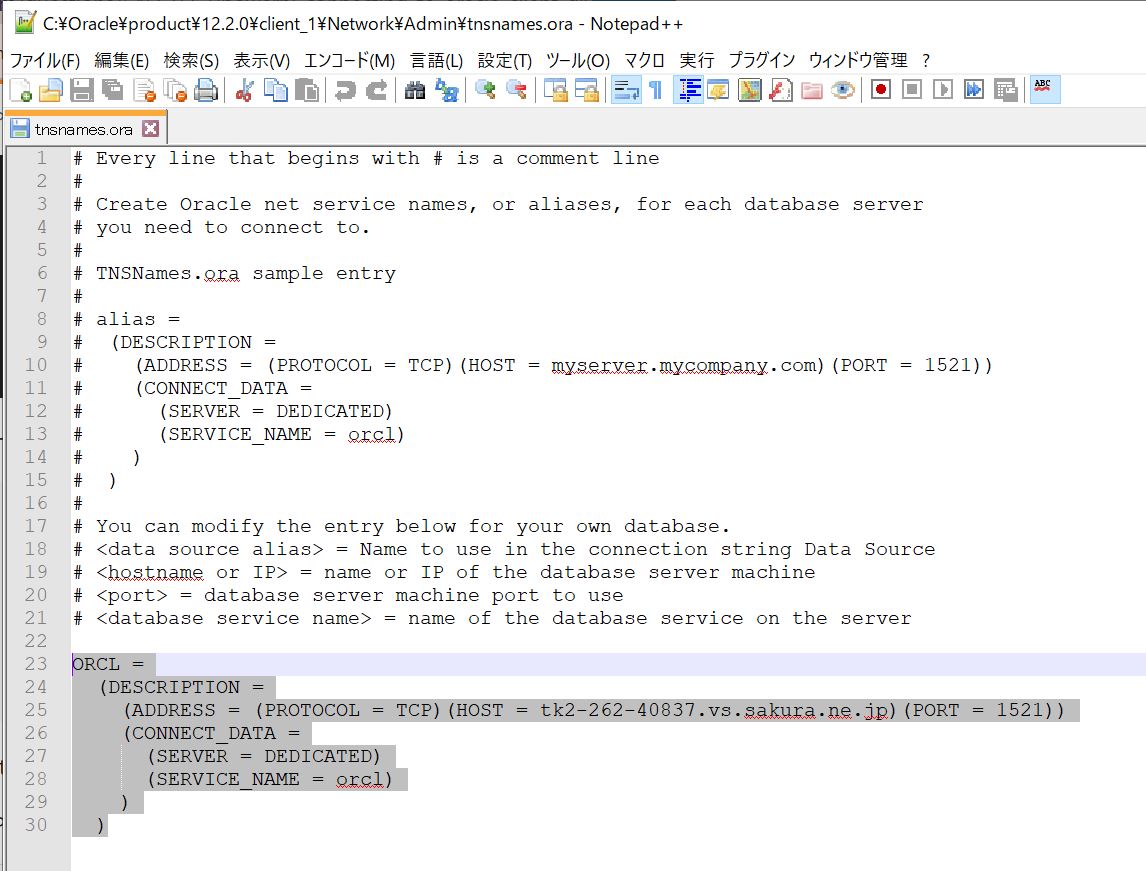Click the Undo arrow icon
The height and width of the screenshot is (871, 1146).
(x=345, y=91)
